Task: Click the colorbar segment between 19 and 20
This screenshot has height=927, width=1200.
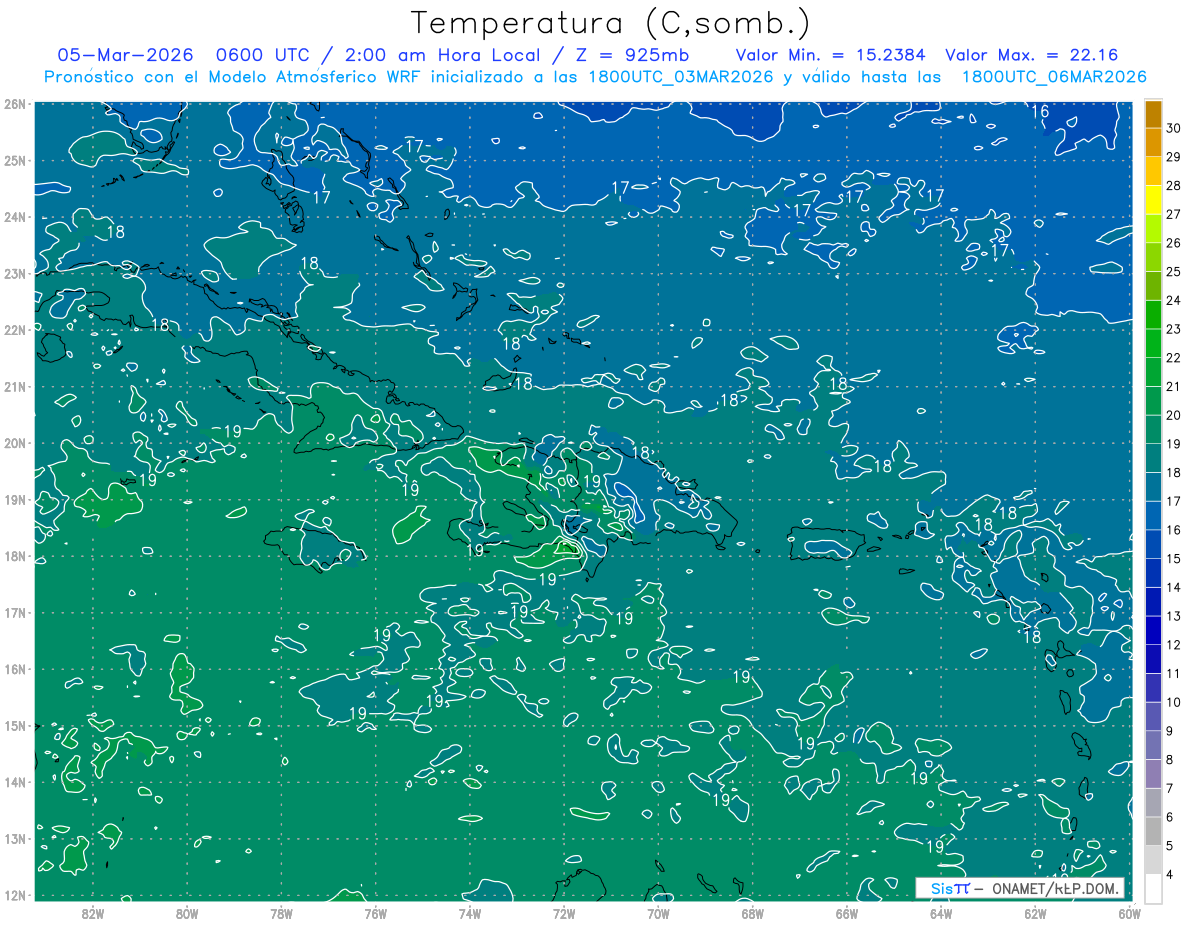Action: click(x=1153, y=429)
